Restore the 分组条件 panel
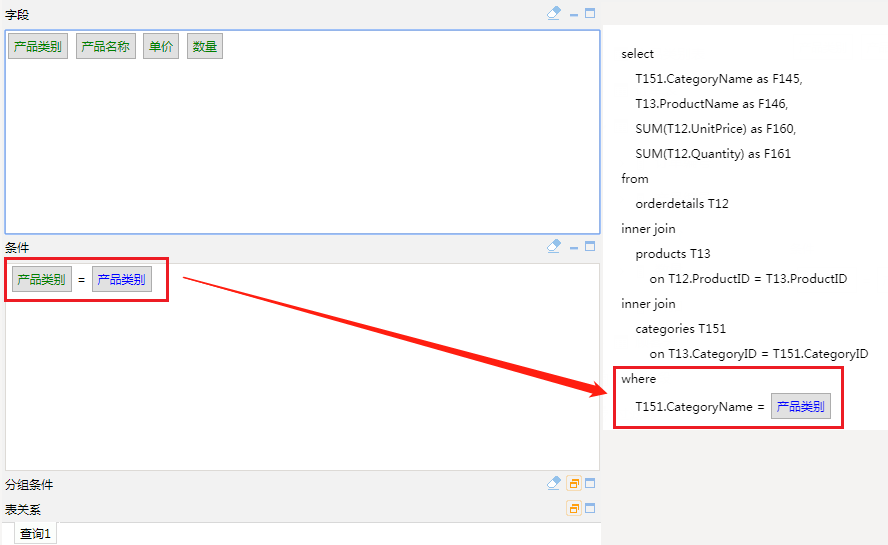 [574, 483]
